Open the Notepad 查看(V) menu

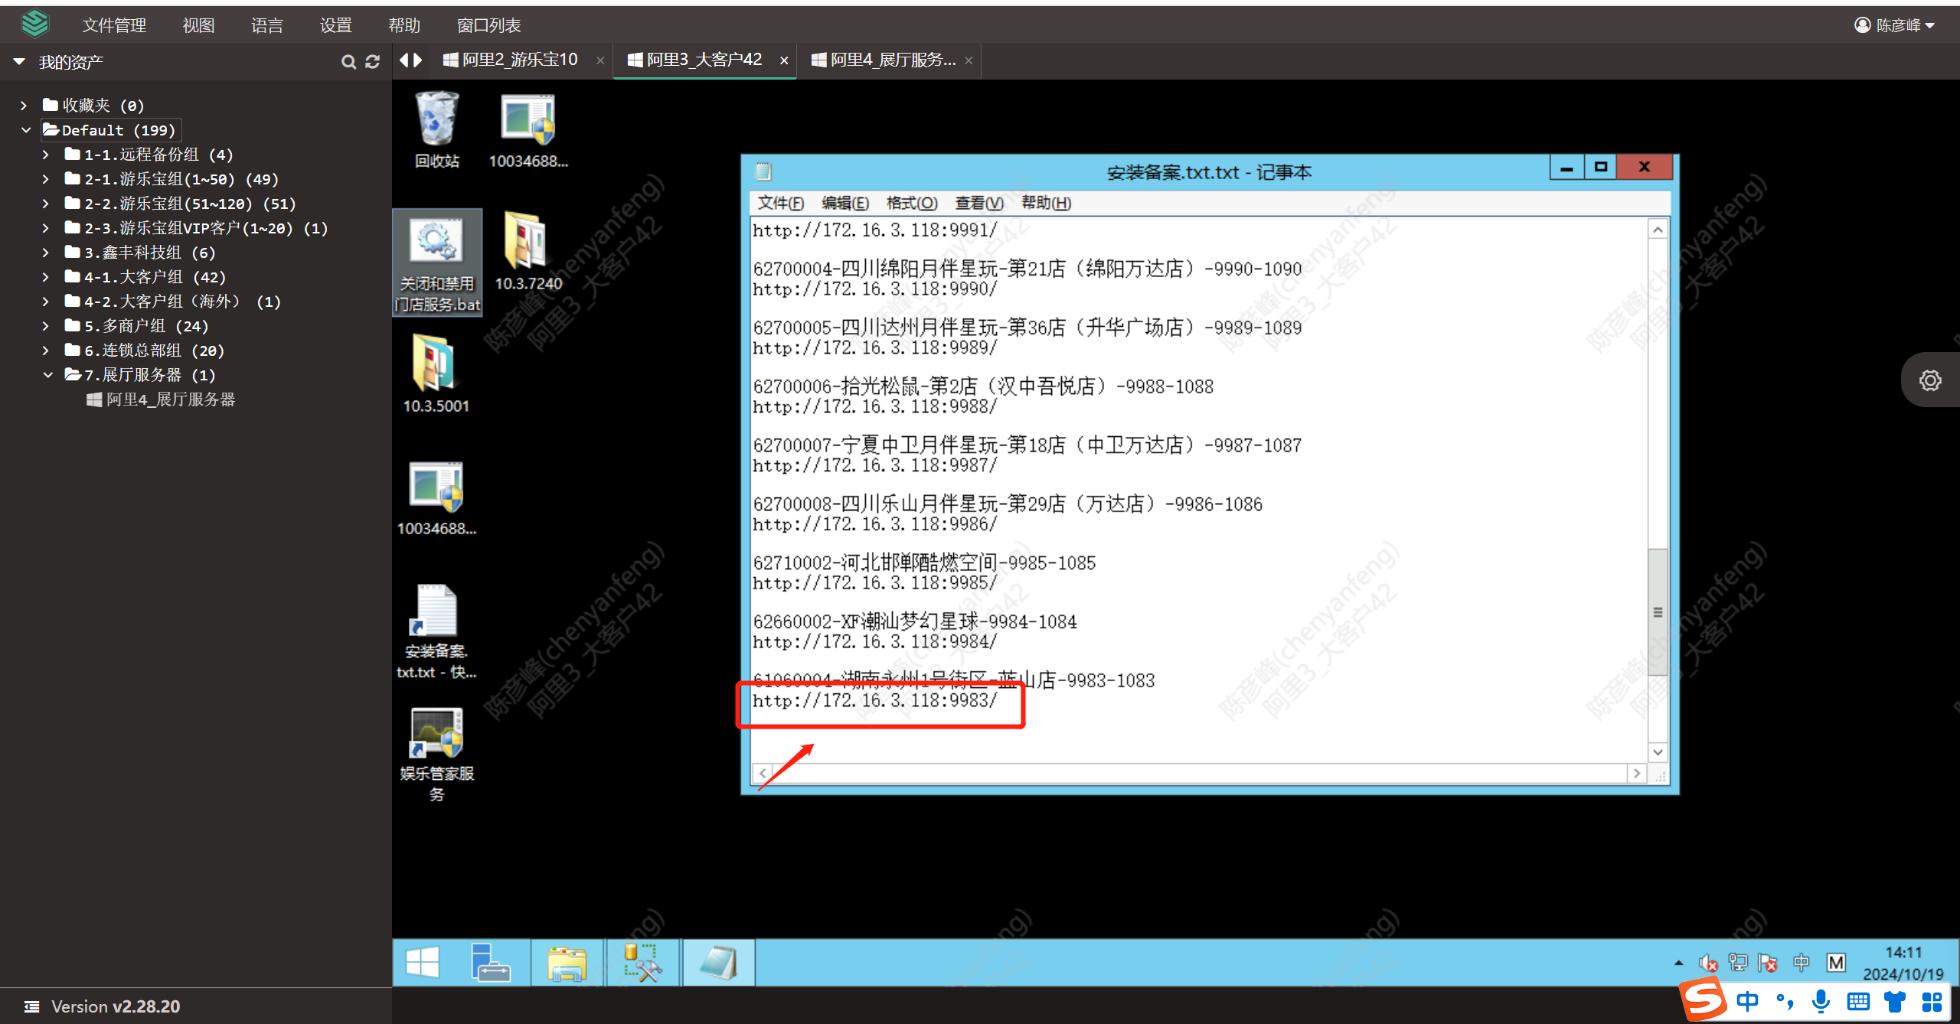(x=979, y=203)
